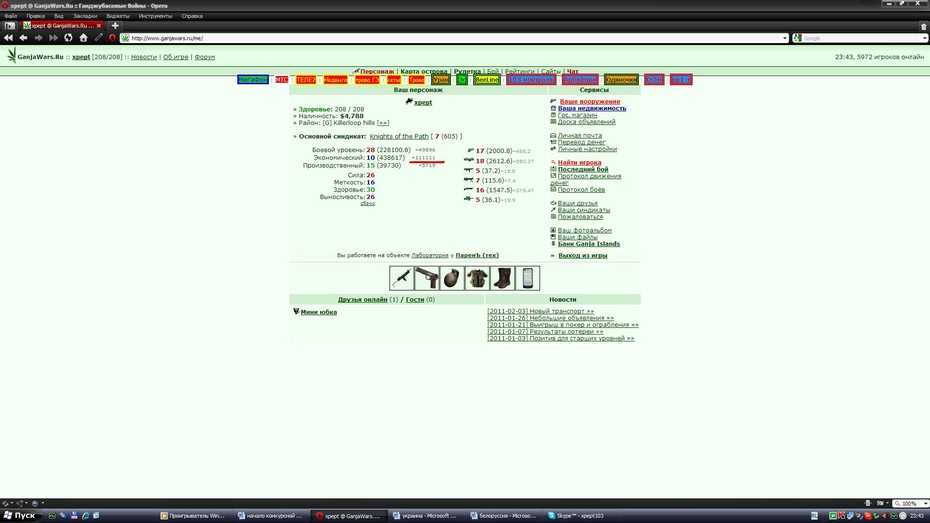Open the Последний бой link

[x=583, y=169]
